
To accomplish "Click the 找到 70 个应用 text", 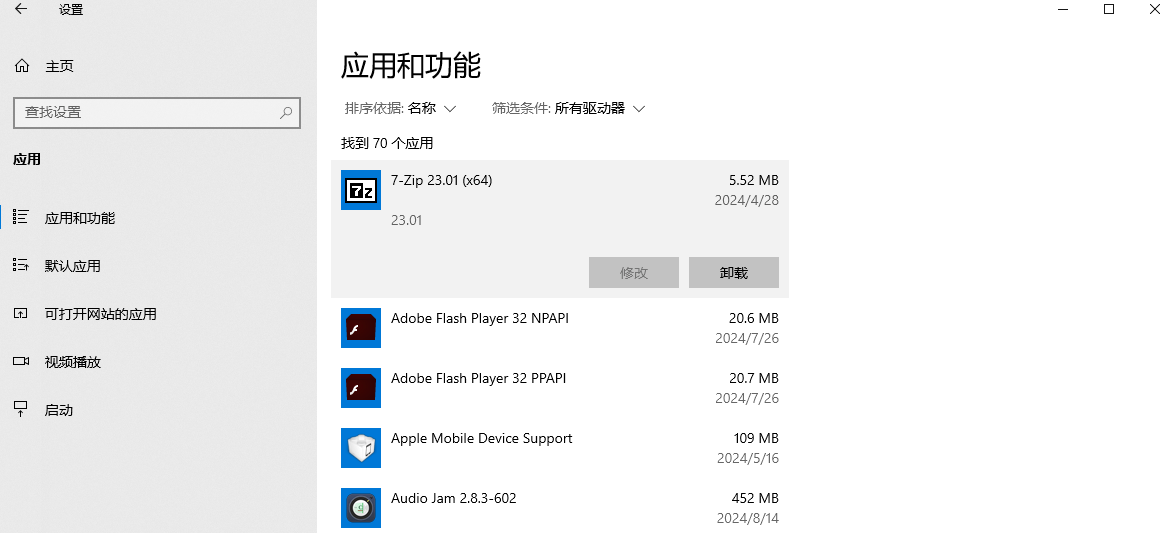I will (387, 143).
